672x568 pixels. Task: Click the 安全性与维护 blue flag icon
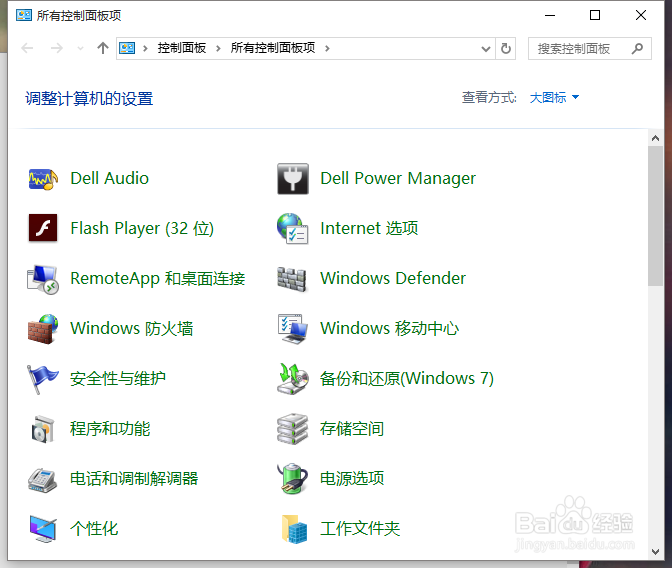[x=42, y=379]
